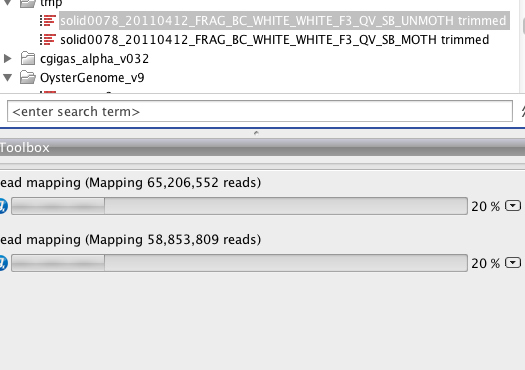The height and width of the screenshot is (370, 525).
Task: Click the OysterGenome_v9 folder icon
Action: point(28,77)
